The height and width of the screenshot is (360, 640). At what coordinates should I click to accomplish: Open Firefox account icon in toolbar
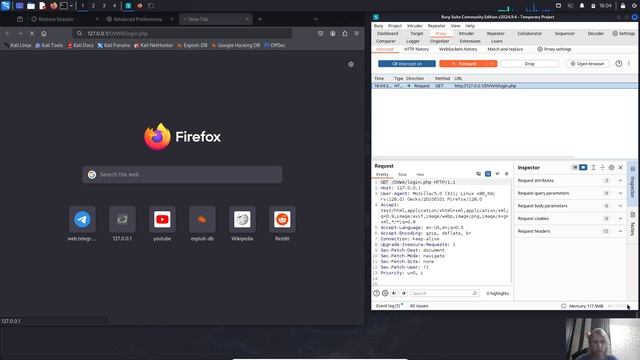click(333, 33)
